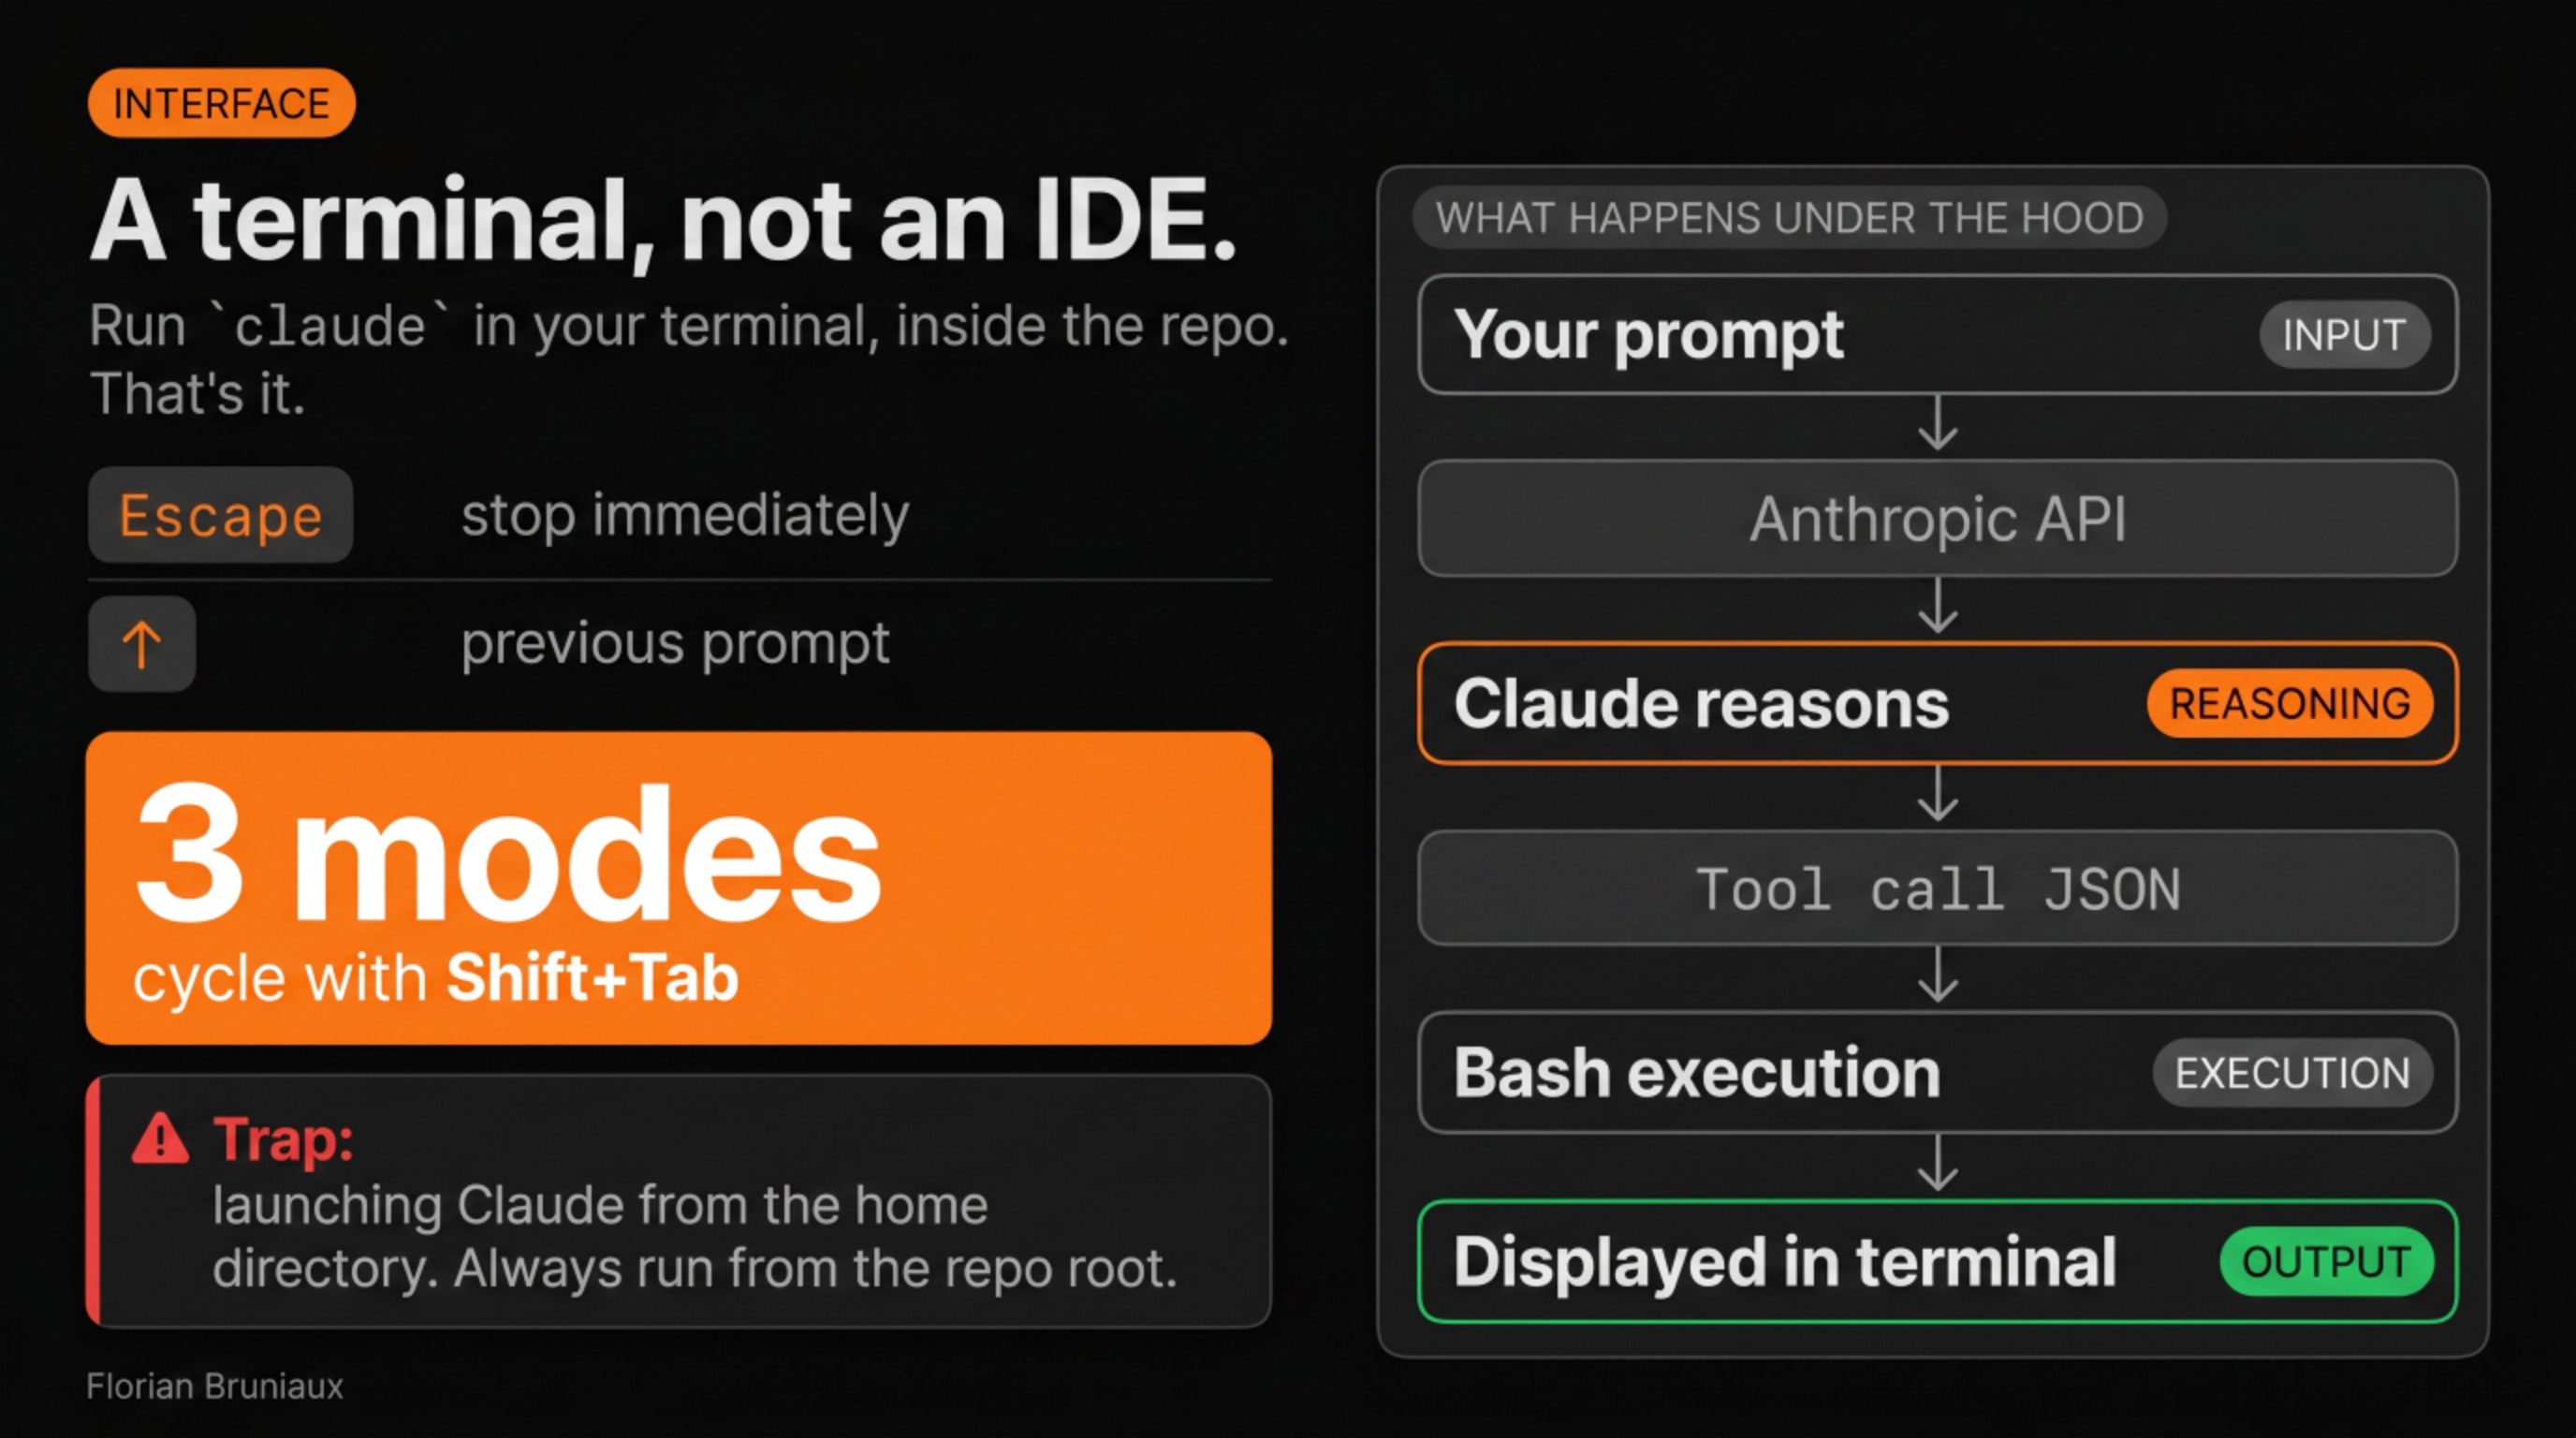Viewport: 2576px width, 1438px height.
Task: Click 'previous prompt' text
Action: pos(675,643)
